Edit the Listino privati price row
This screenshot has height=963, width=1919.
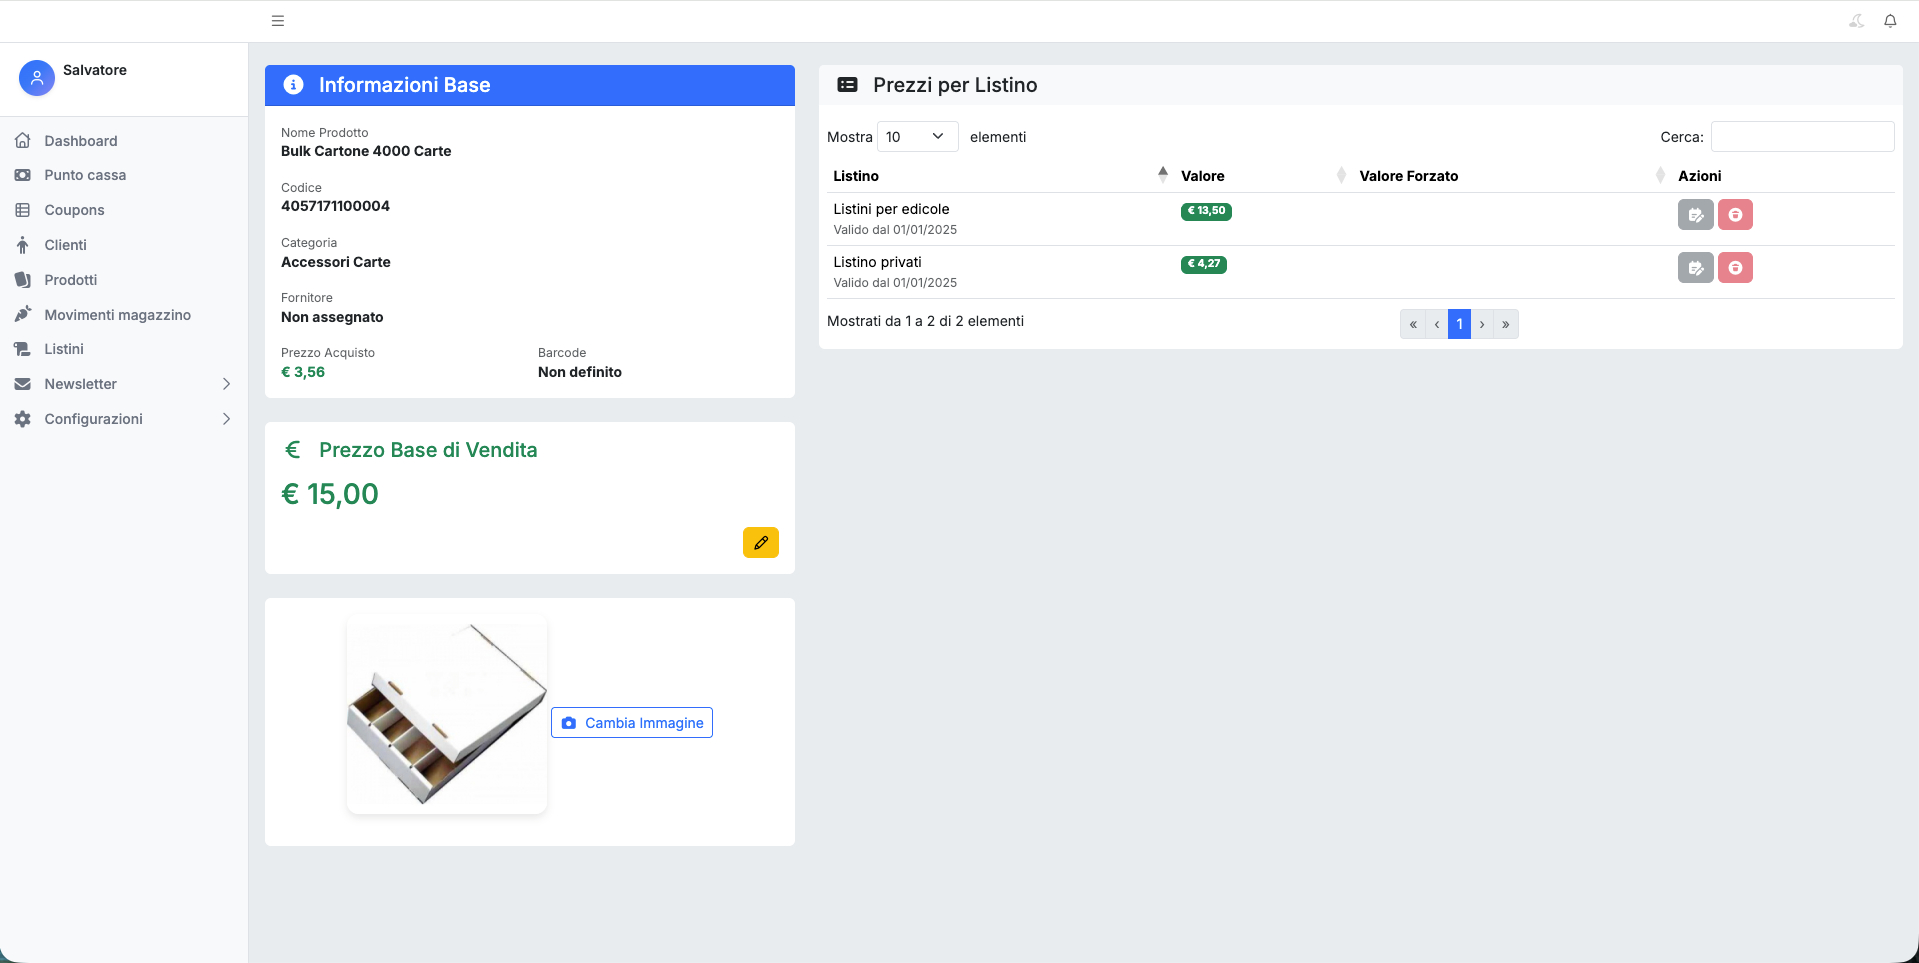coord(1695,268)
